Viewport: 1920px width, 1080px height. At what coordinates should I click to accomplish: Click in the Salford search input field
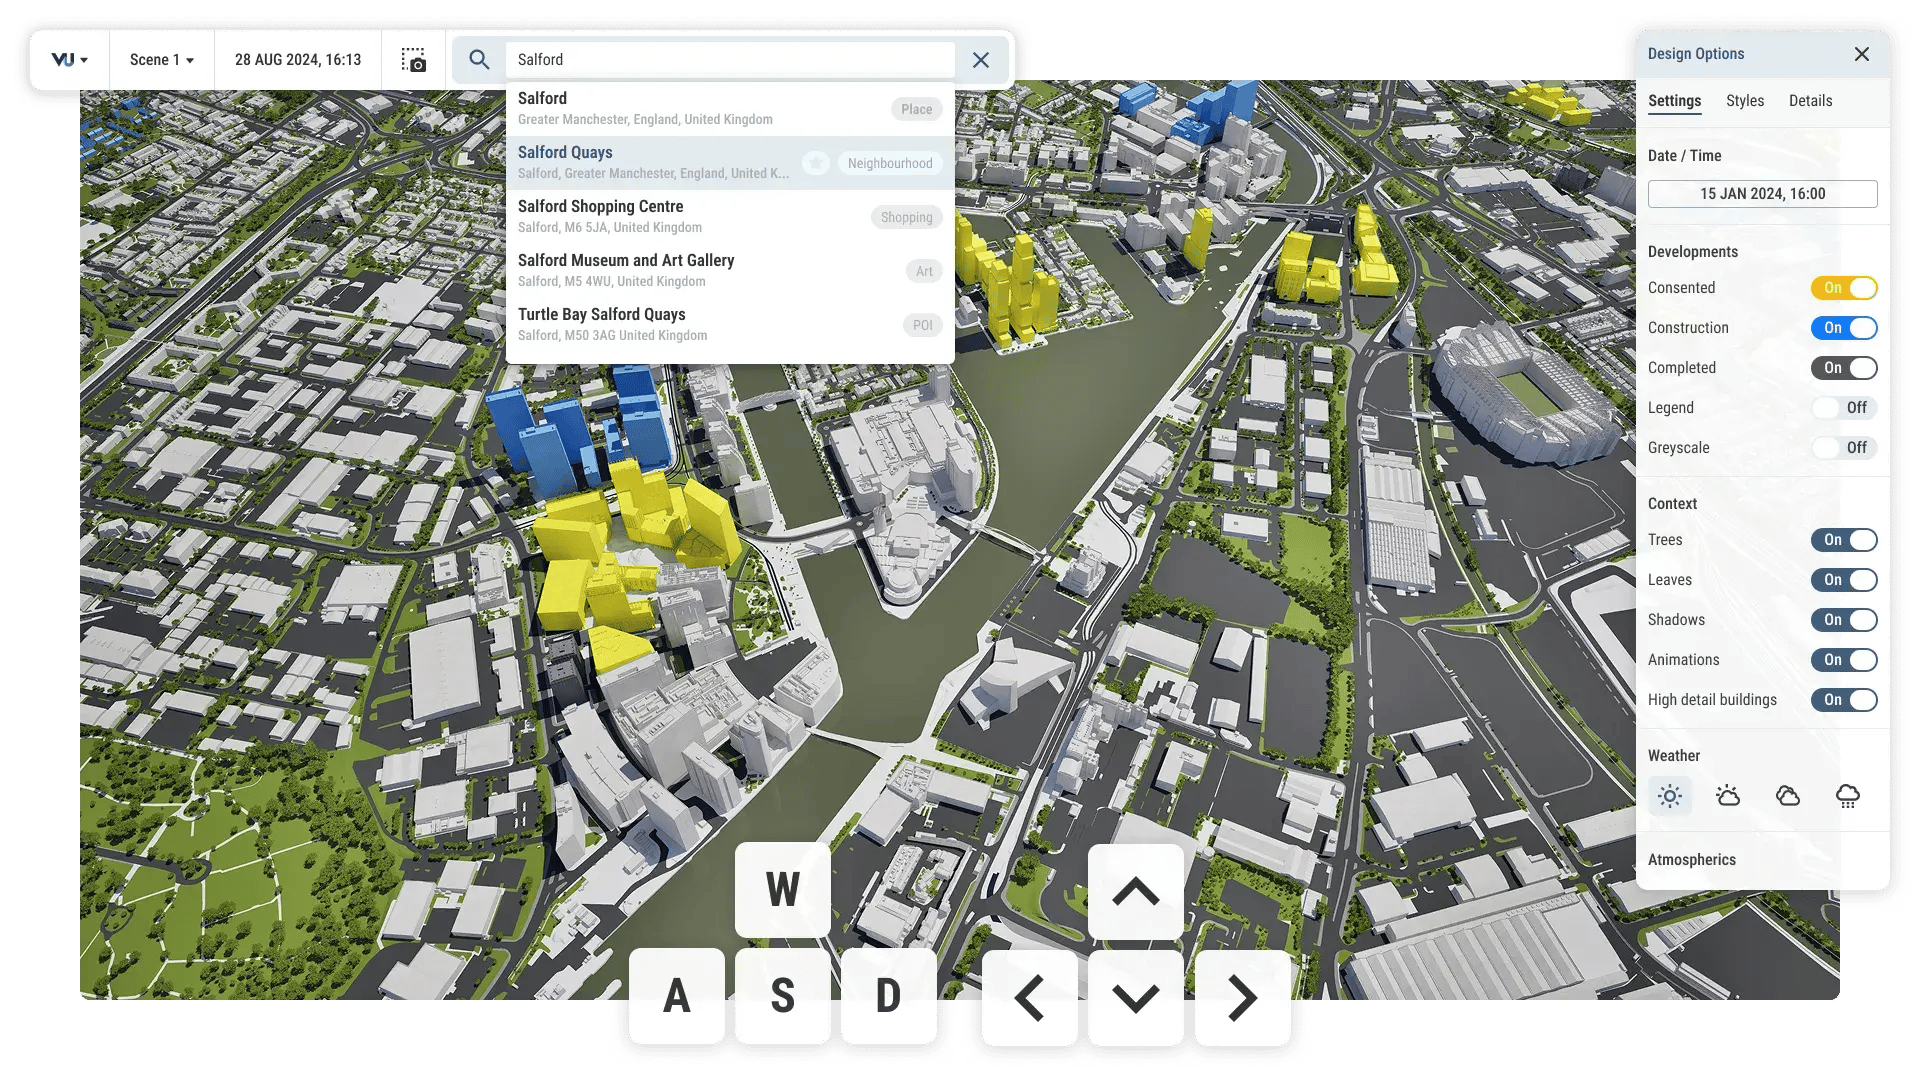[730, 60]
